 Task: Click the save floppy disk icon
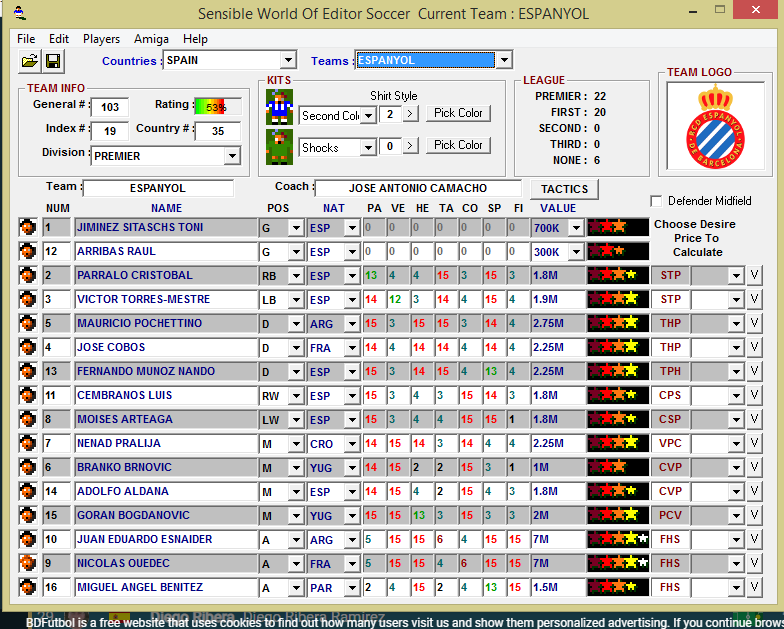53,61
